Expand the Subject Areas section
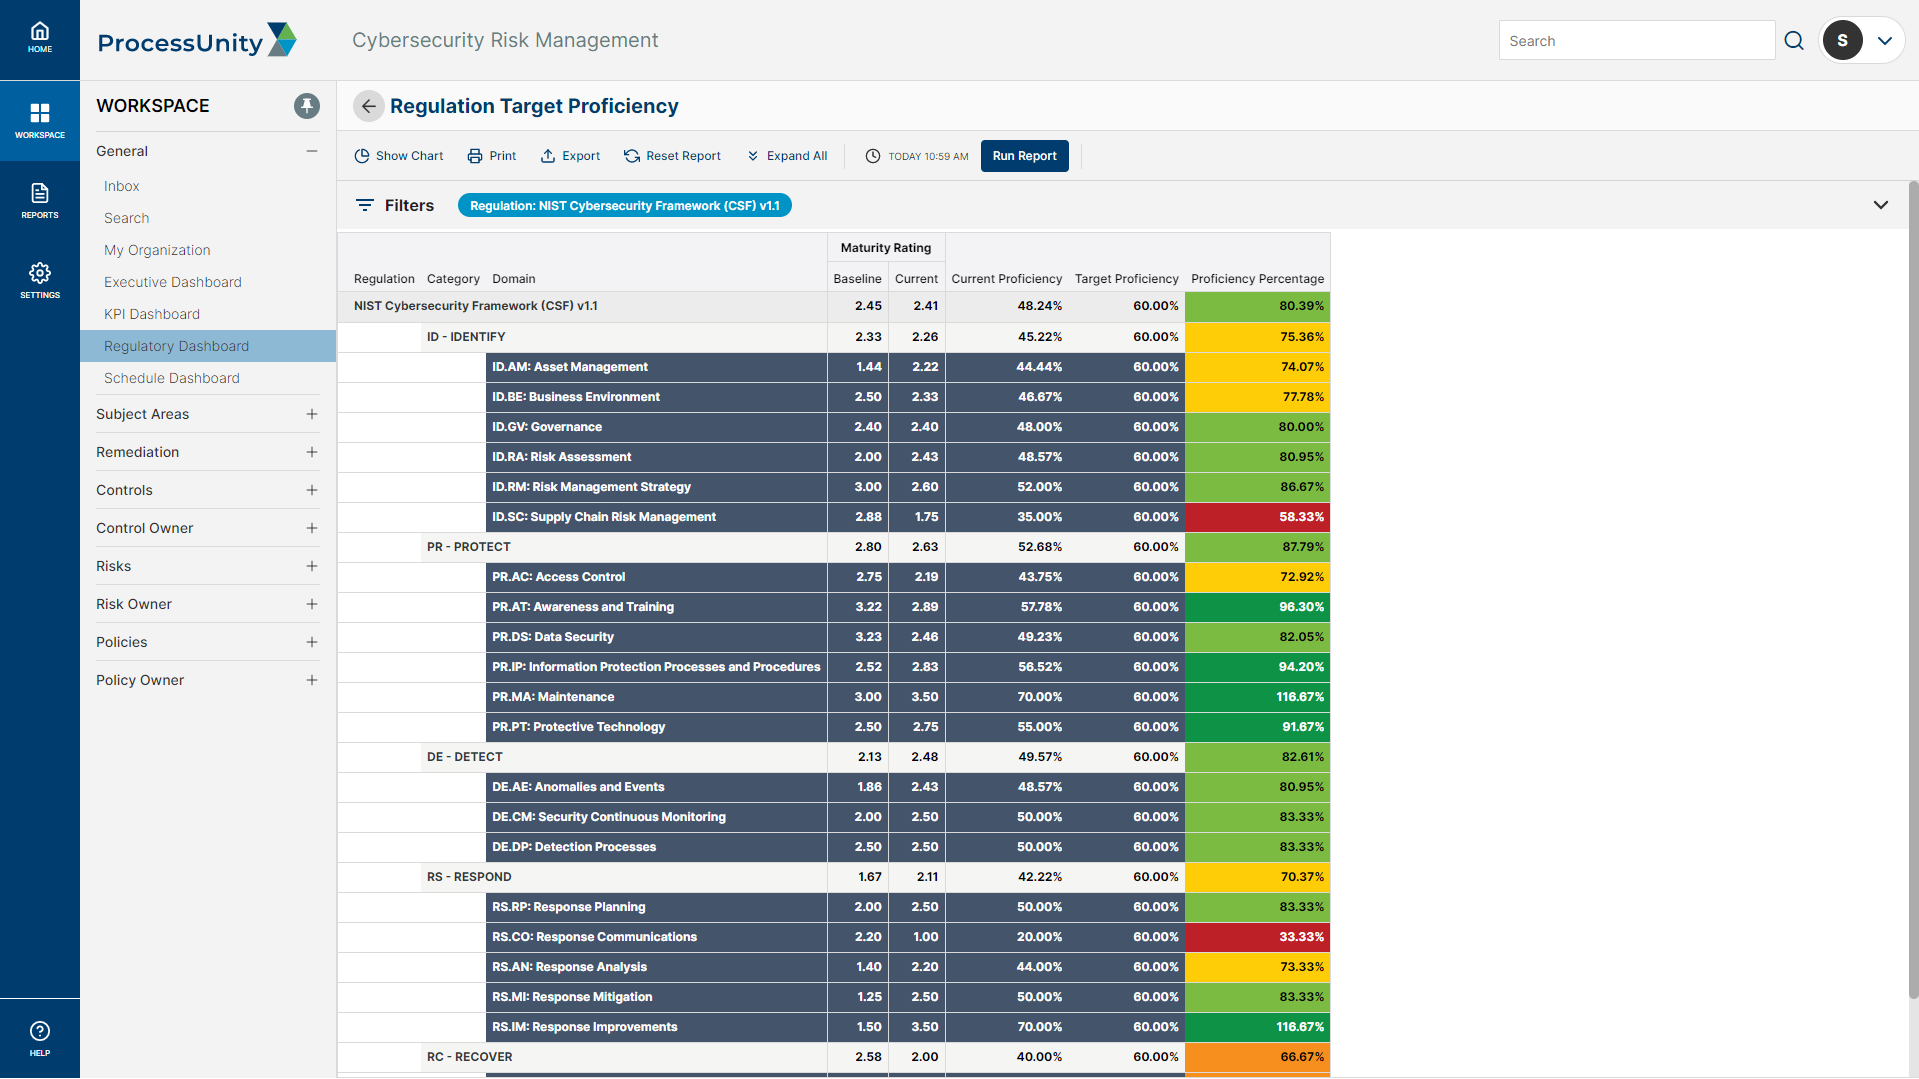The width and height of the screenshot is (1919, 1079). (x=311, y=413)
